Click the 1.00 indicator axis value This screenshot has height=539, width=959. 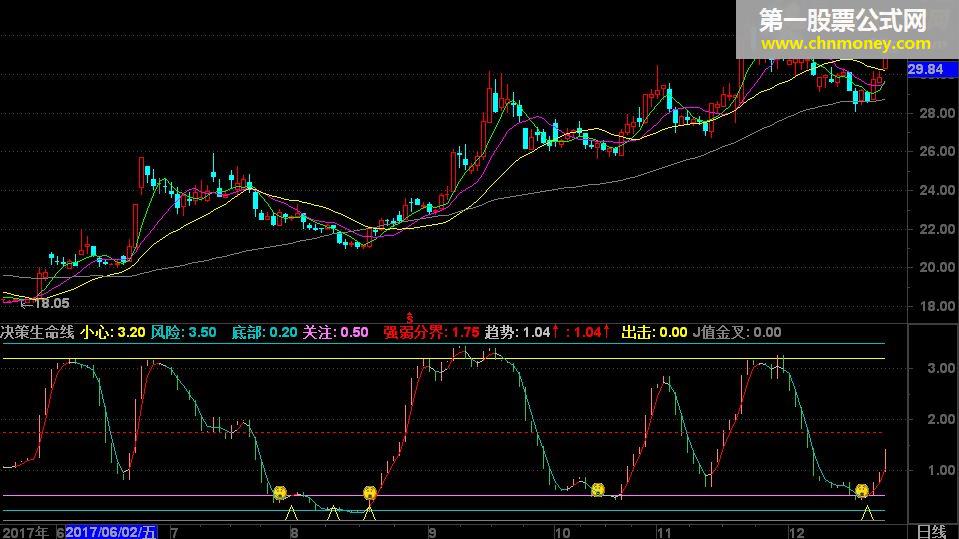[941, 470]
